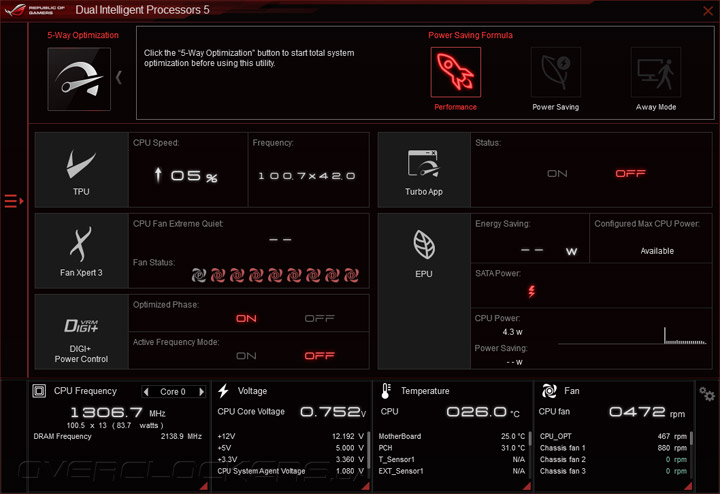Open the left sidebar menu arrow
Viewport: 720px width, 494px height.
[14, 201]
